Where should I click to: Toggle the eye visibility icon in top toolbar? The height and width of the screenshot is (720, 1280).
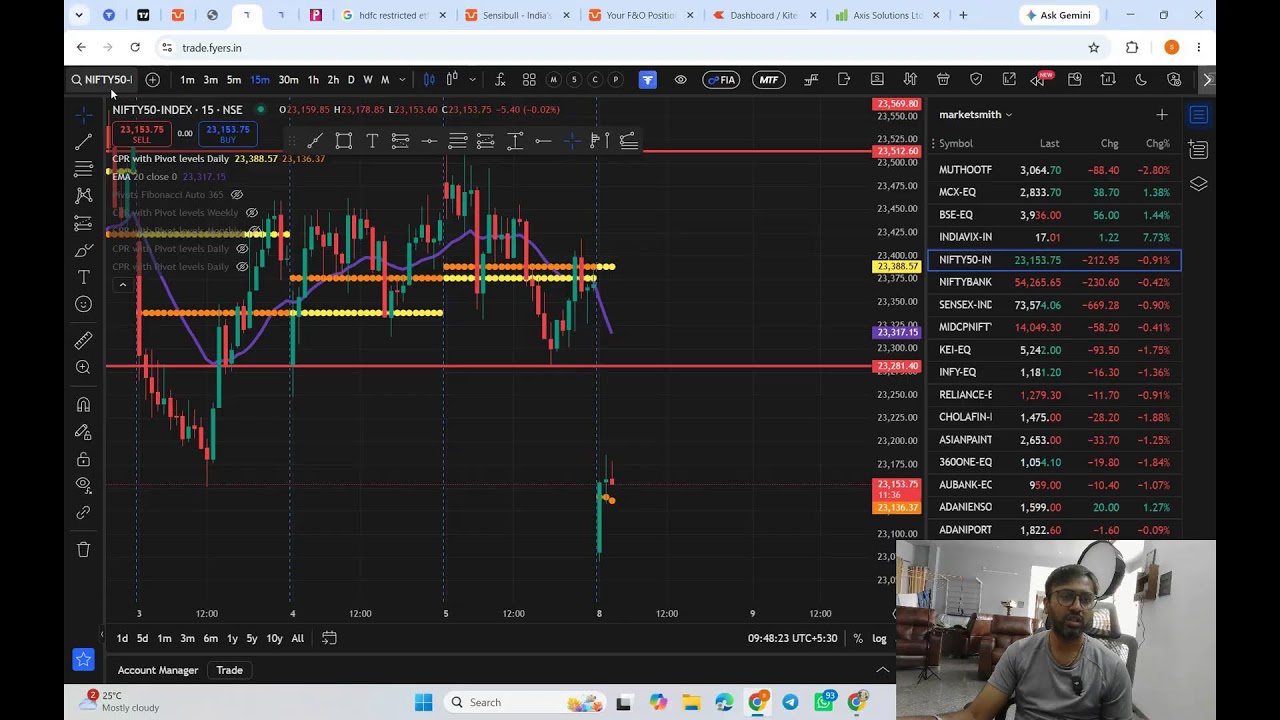pos(681,80)
